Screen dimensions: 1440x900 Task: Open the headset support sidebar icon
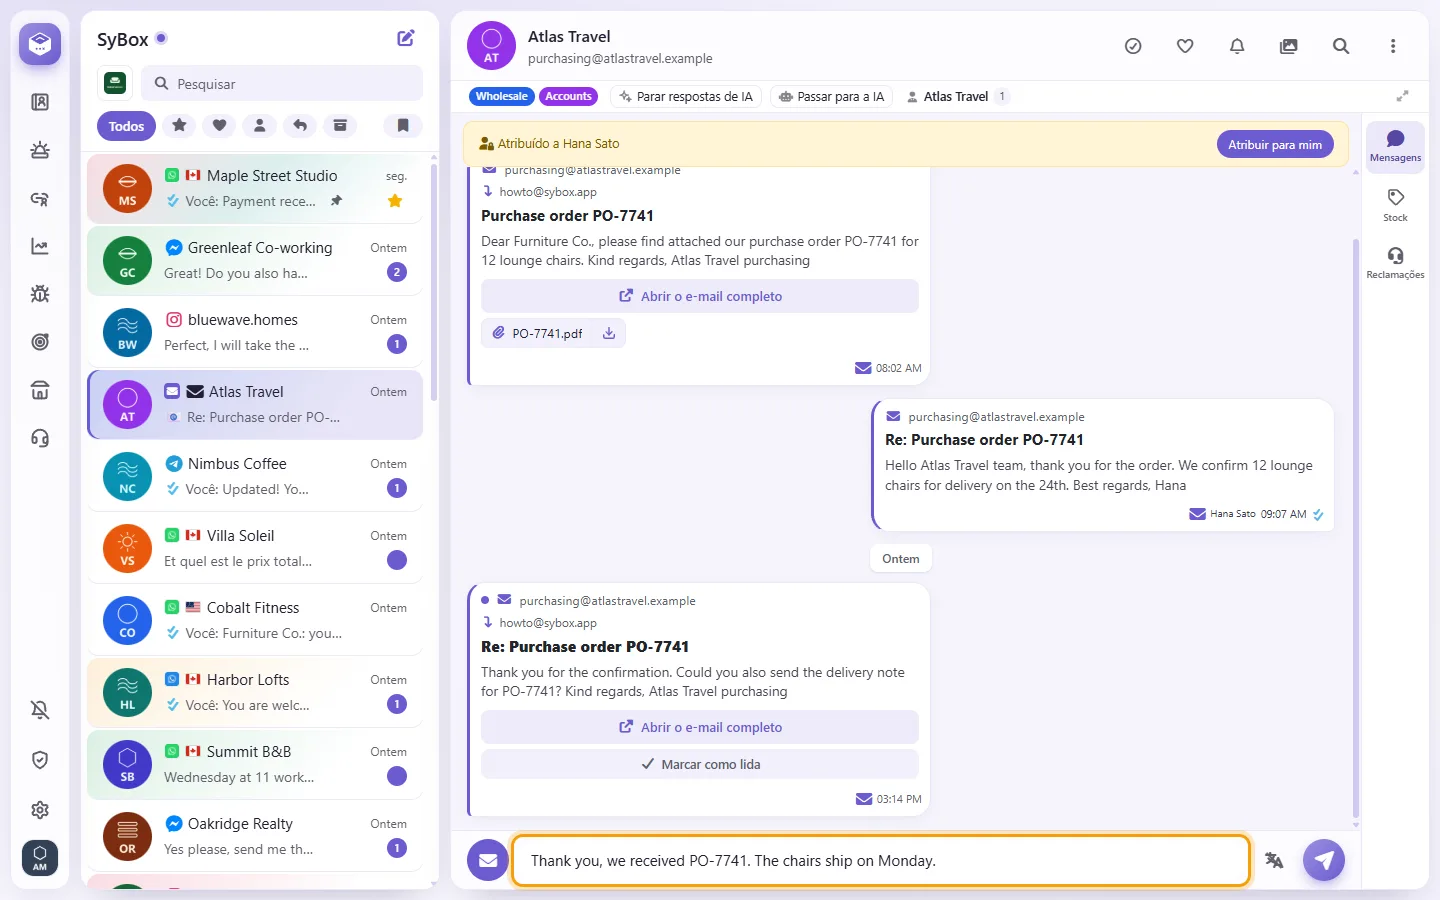(40, 438)
